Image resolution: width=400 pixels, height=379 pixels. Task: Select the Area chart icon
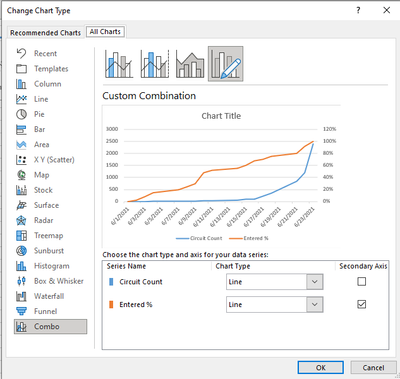click(21, 144)
